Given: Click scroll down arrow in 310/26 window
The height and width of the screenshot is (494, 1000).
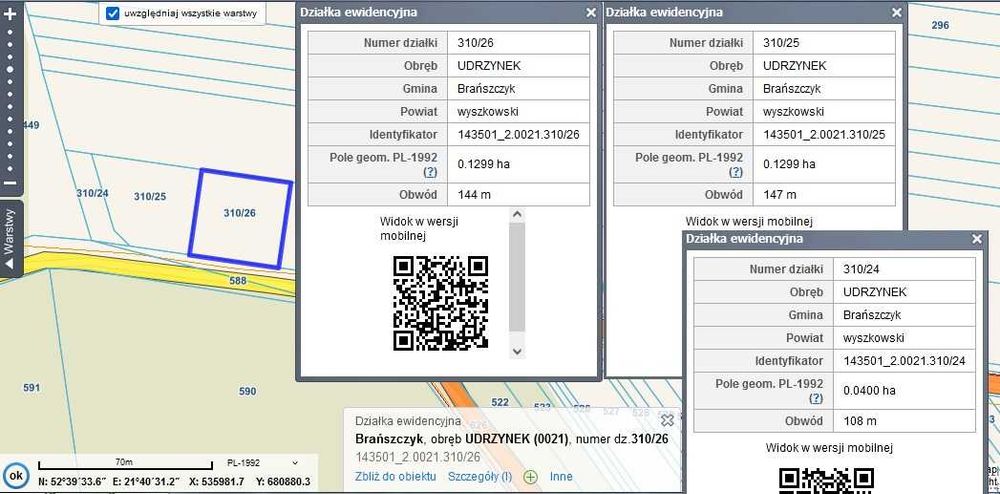Looking at the screenshot, I should 517,351.
